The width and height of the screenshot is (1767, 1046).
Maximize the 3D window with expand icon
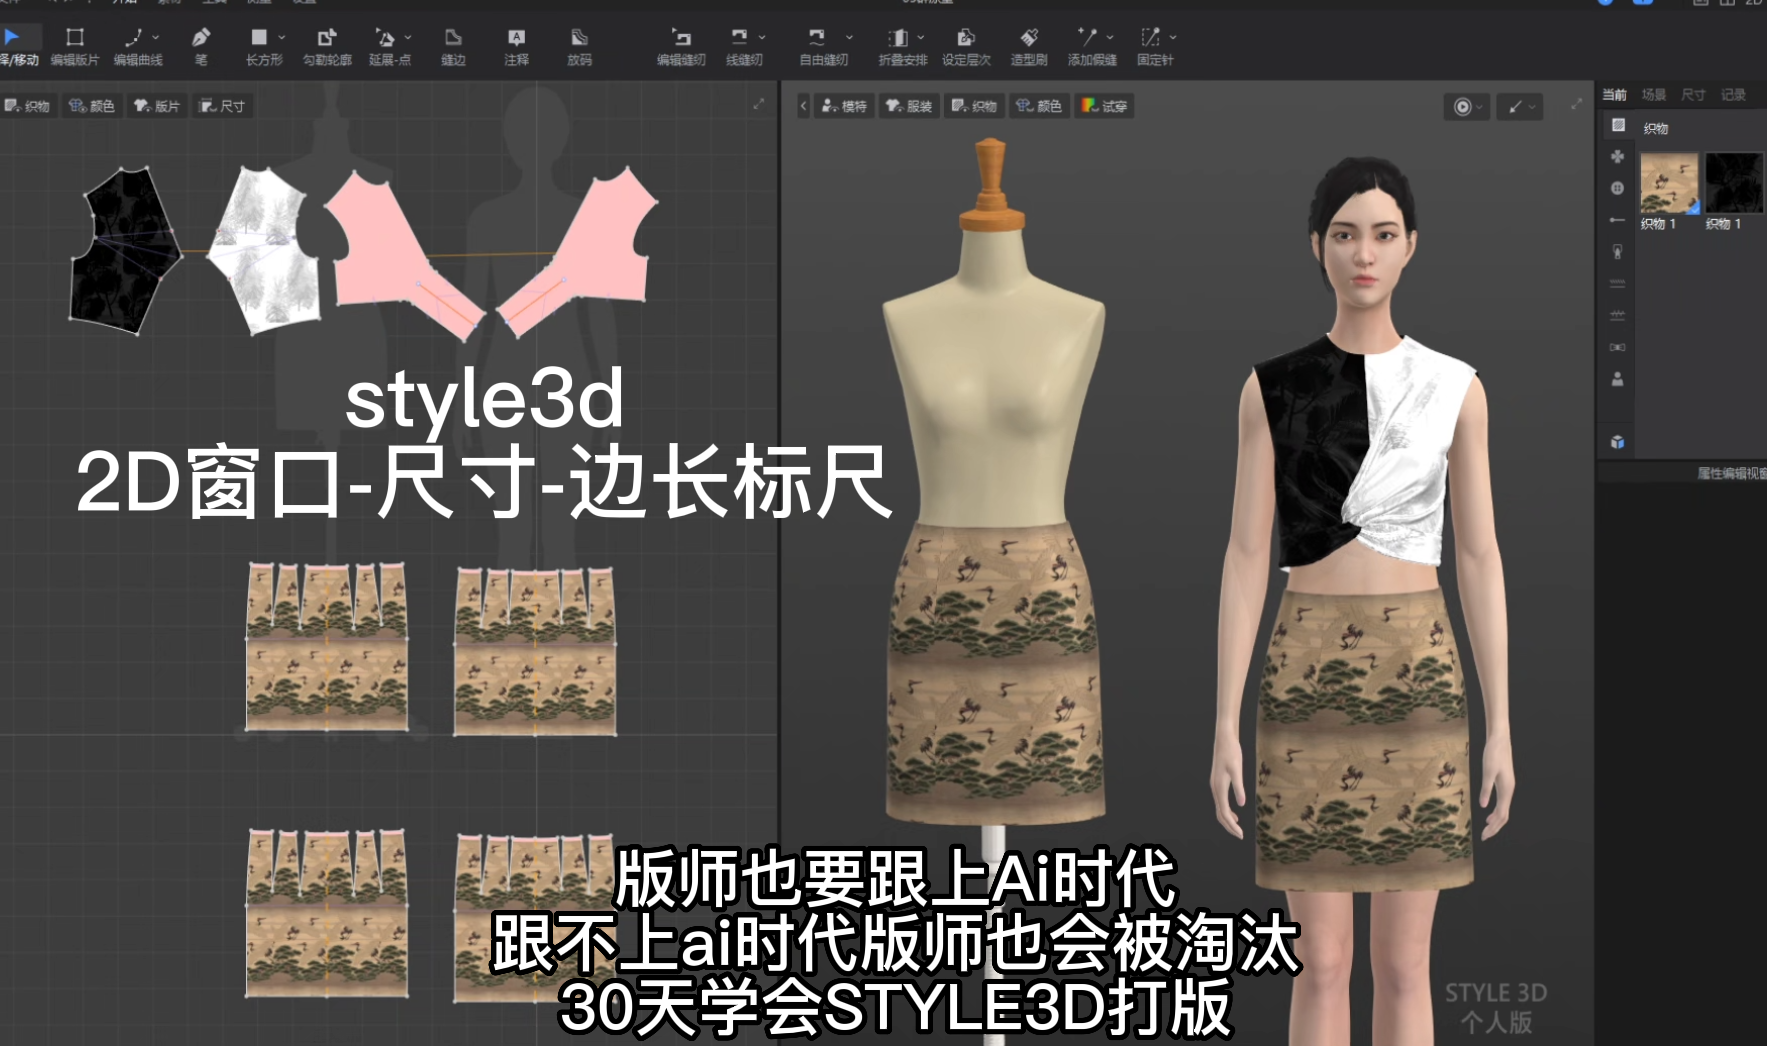click(1577, 104)
